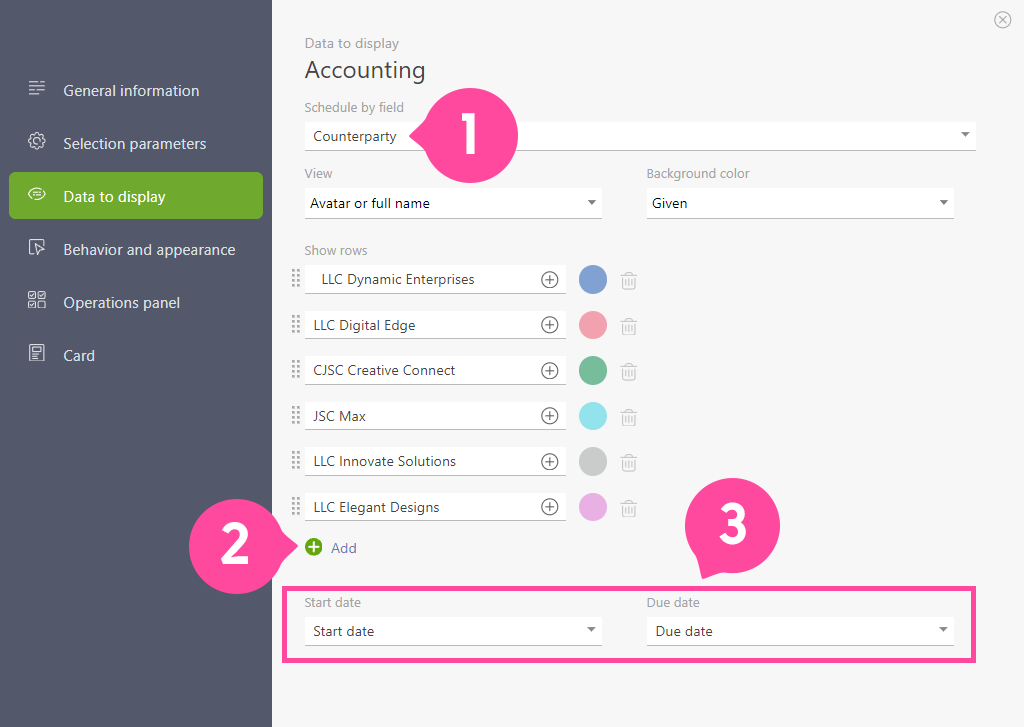
Task: Select the Data to display section
Action: pos(136,195)
